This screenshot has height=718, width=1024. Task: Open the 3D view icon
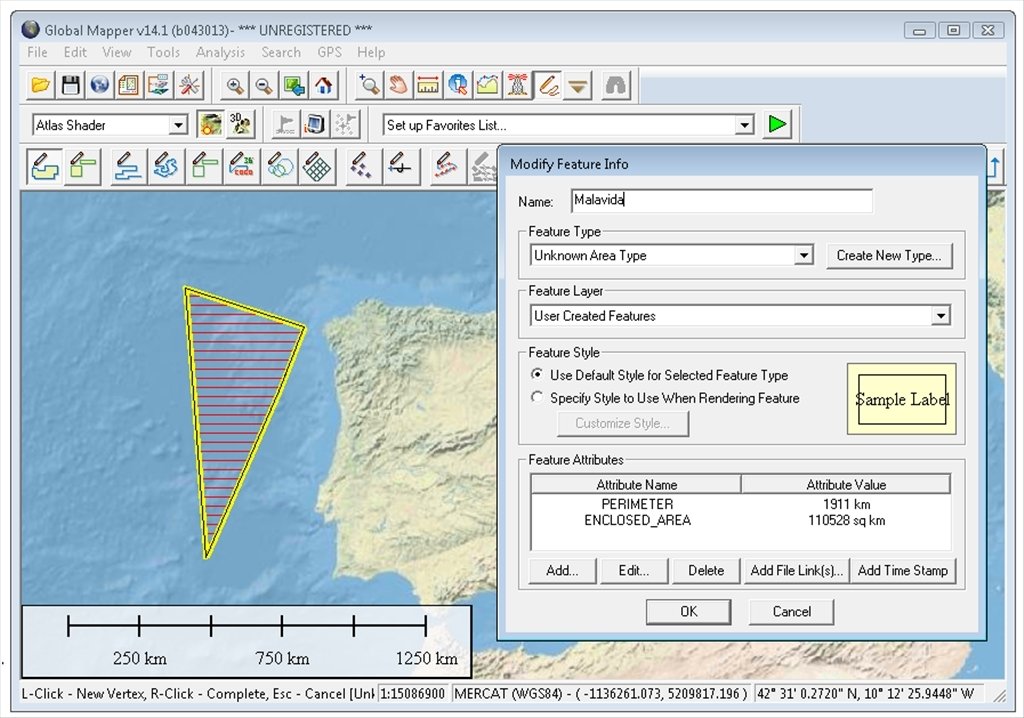point(240,123)
